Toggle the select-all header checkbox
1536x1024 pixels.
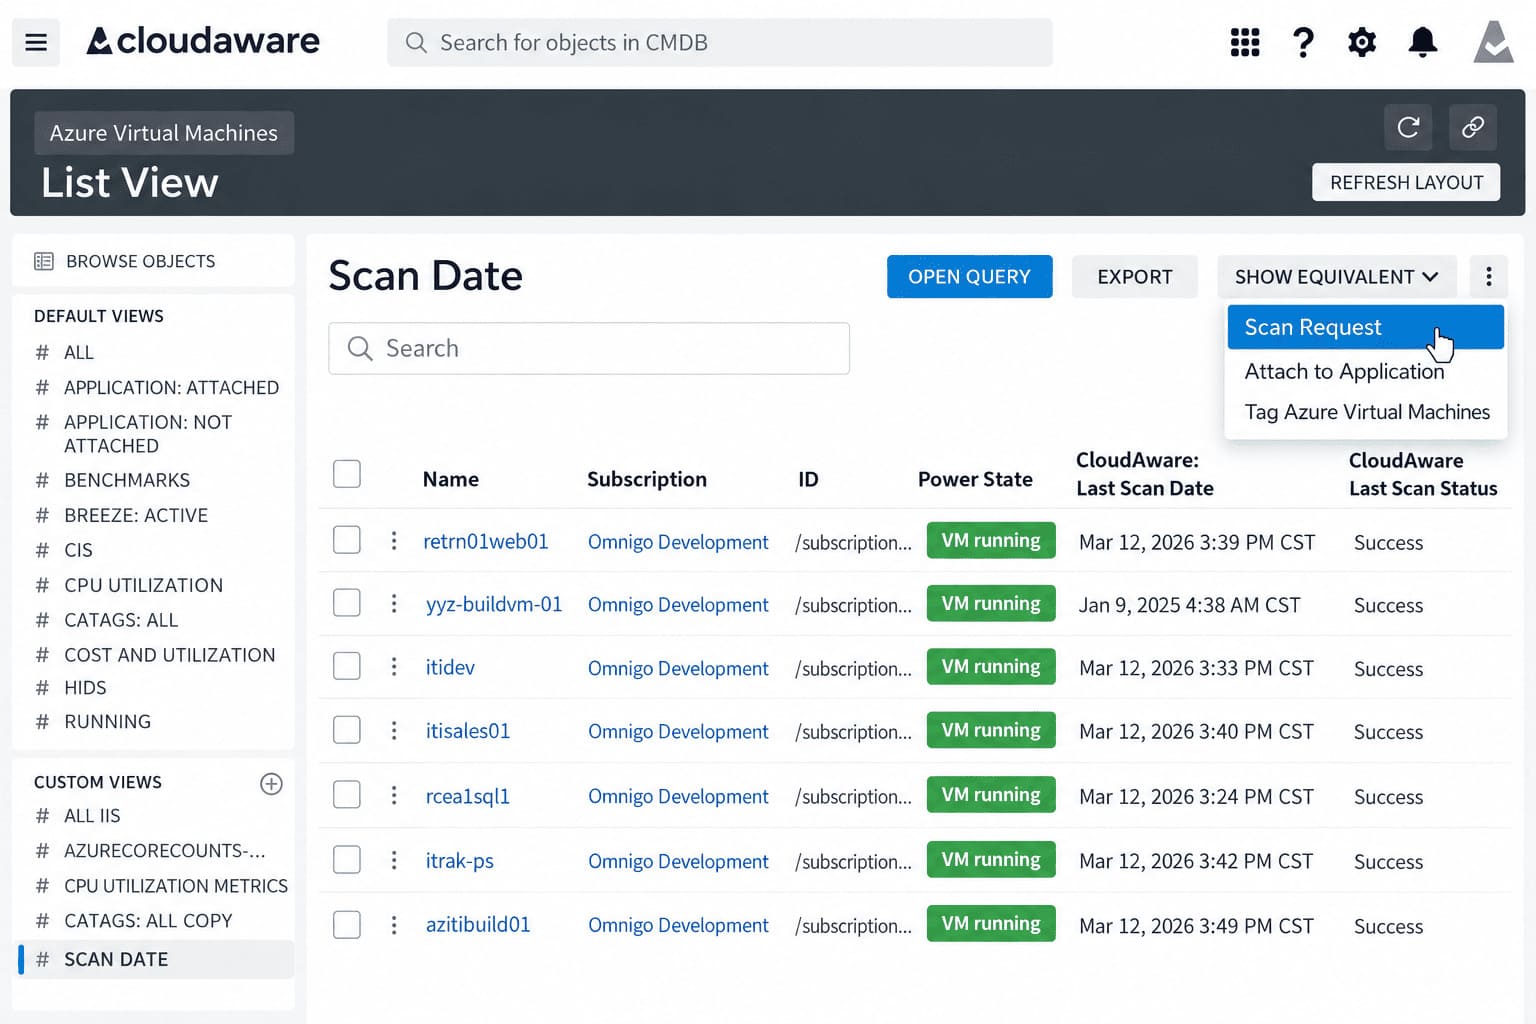347,474
